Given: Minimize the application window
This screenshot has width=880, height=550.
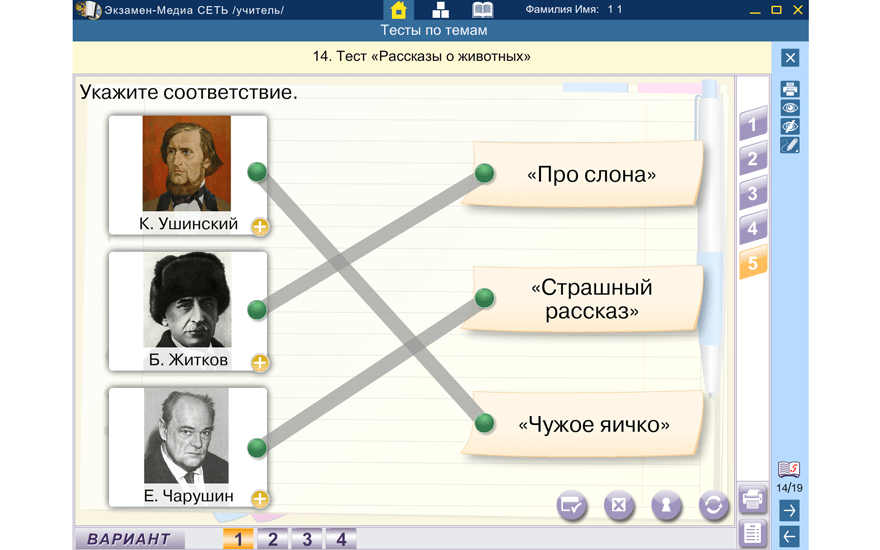Looking at the screenshot, I should 755,11.
